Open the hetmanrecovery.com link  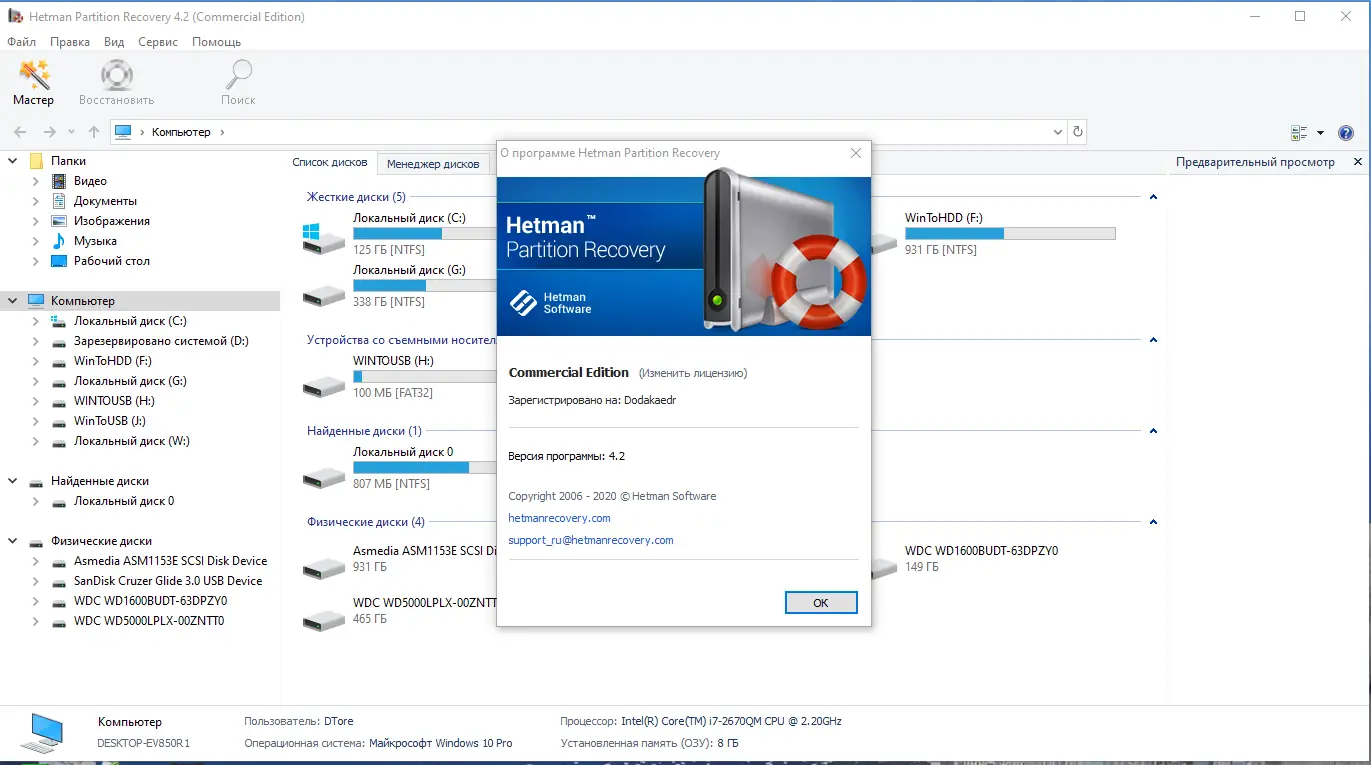coord(559,518)
